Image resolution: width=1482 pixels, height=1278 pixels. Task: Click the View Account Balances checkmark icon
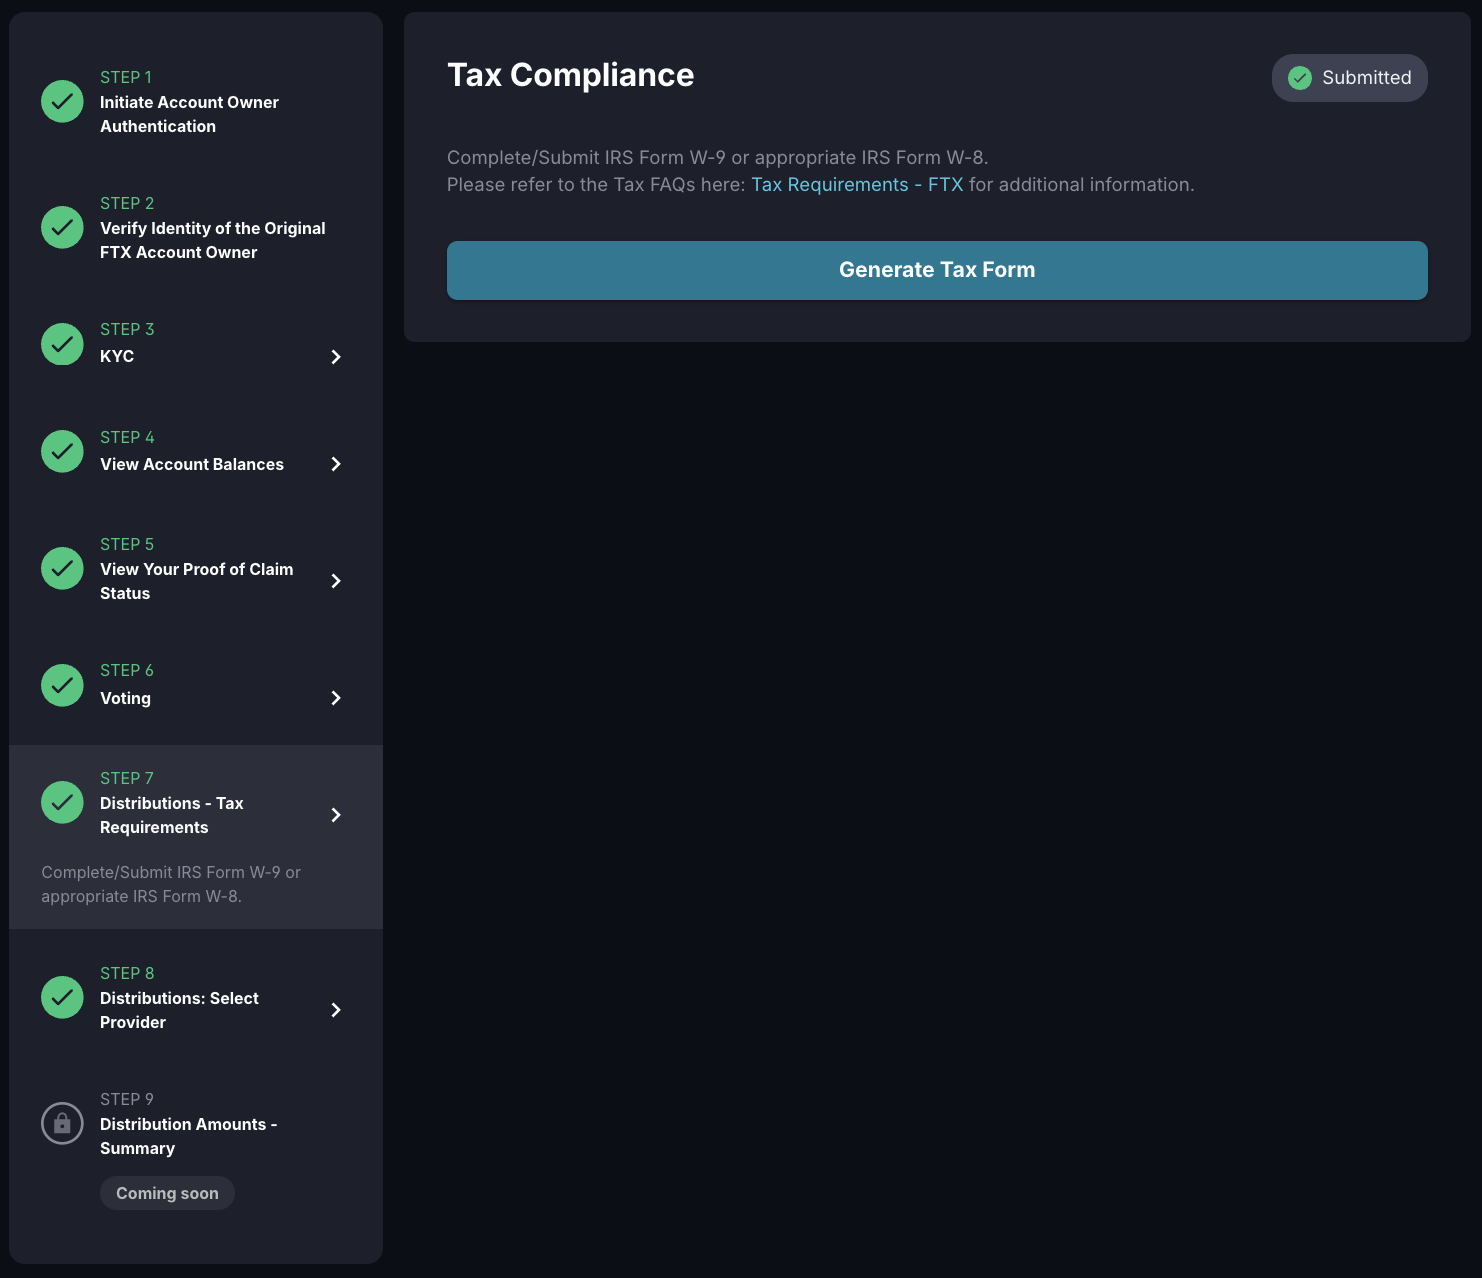point(62,452)
